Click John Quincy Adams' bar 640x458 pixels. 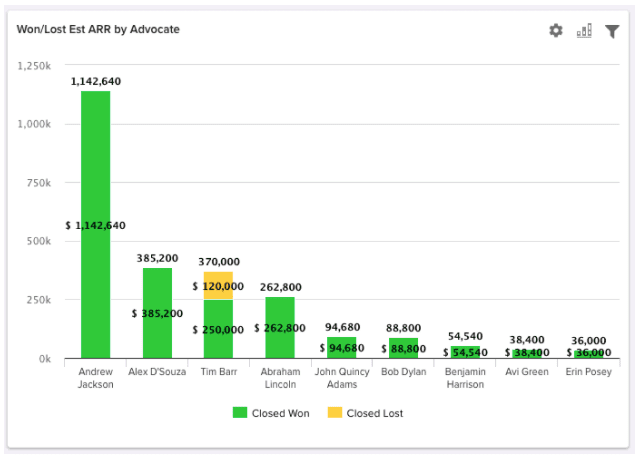coord(342,348)
